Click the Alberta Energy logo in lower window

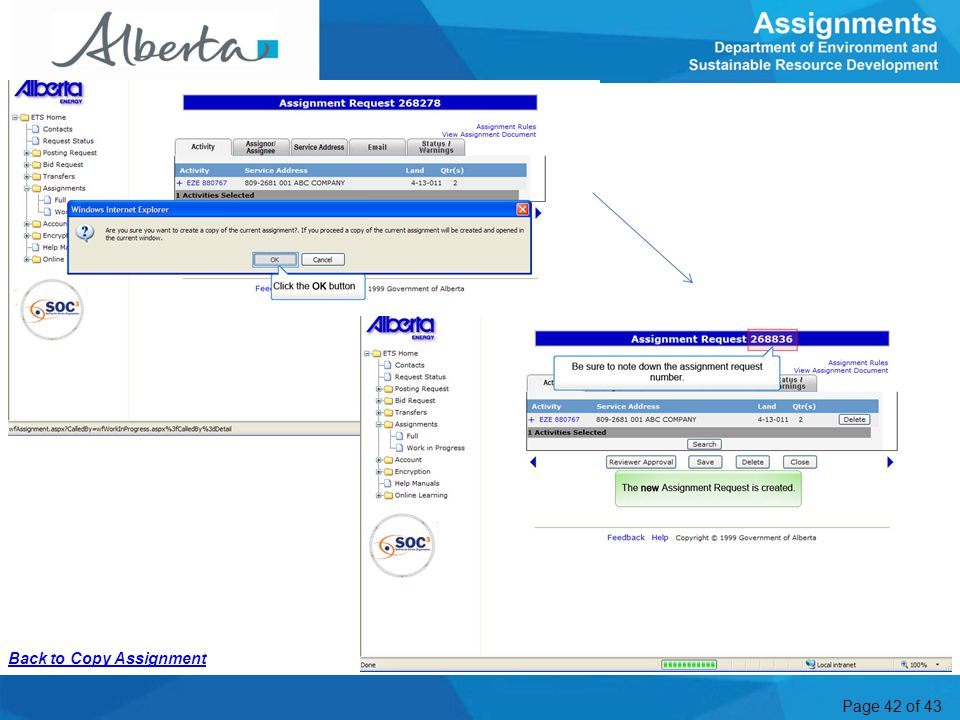[x=401, y=328]
